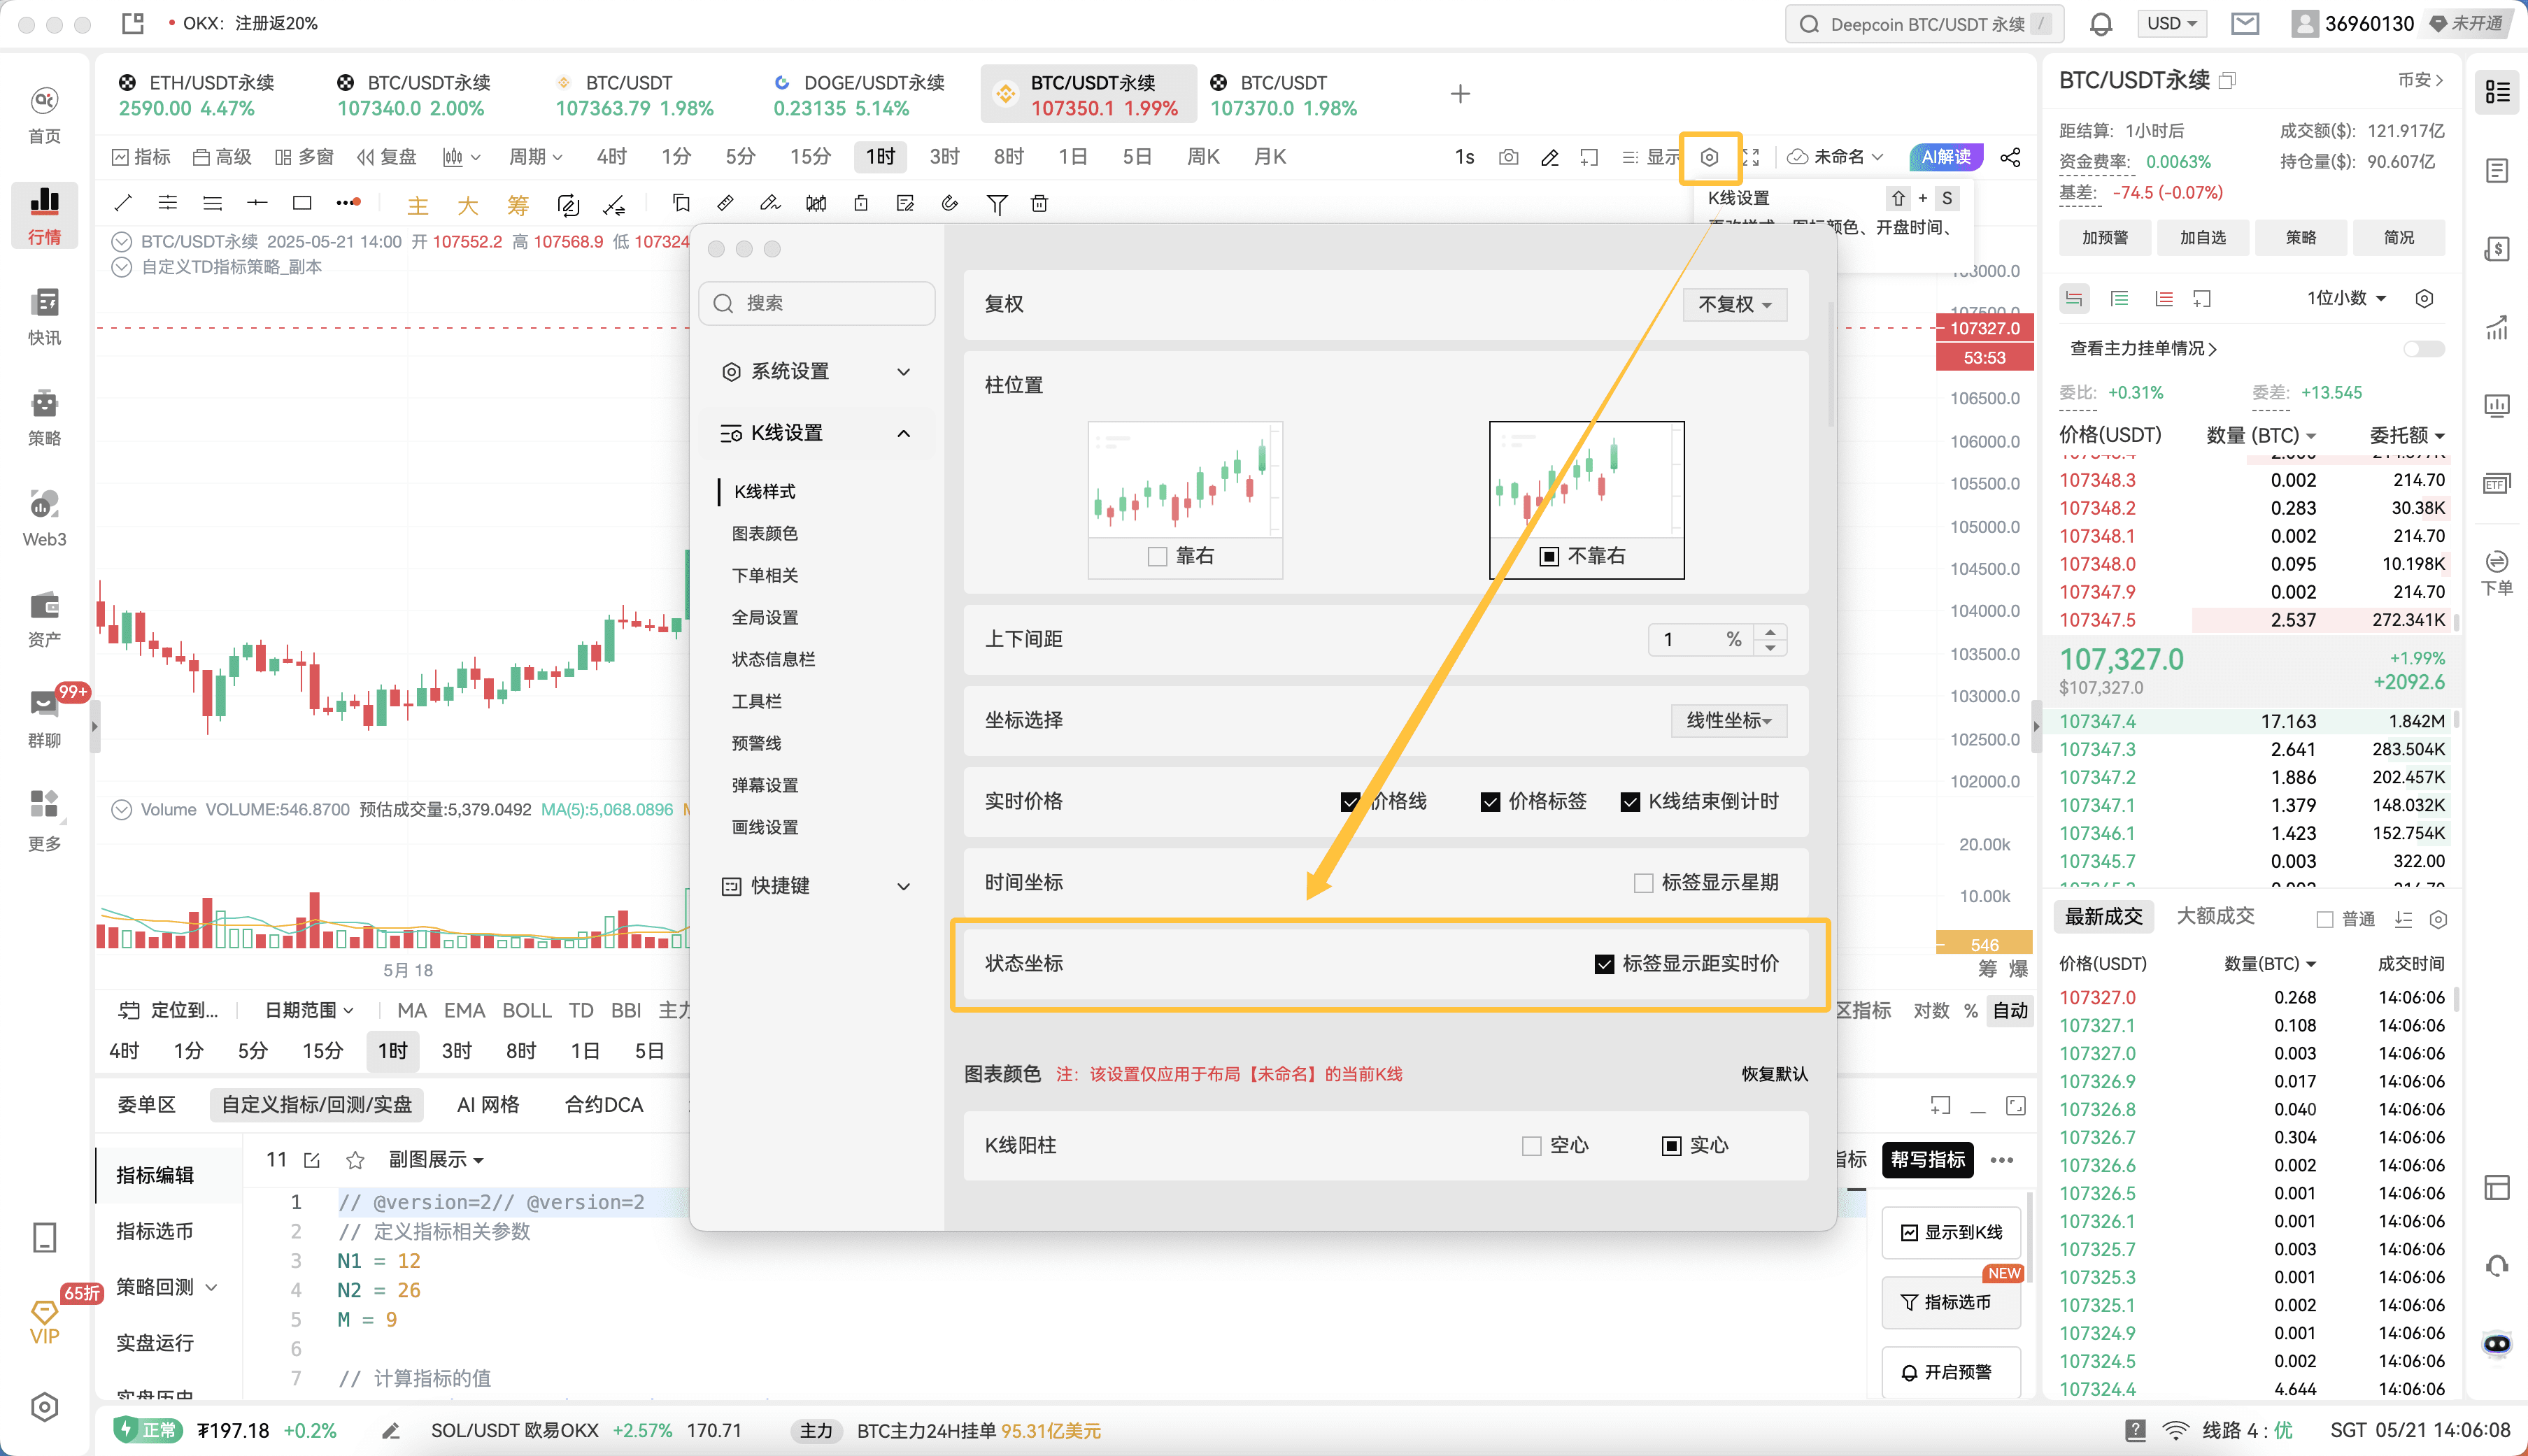Viewport: 2528px width, 1456px height.
Task: Click the chart screenshot camera icon
Action: (1509, 157)
